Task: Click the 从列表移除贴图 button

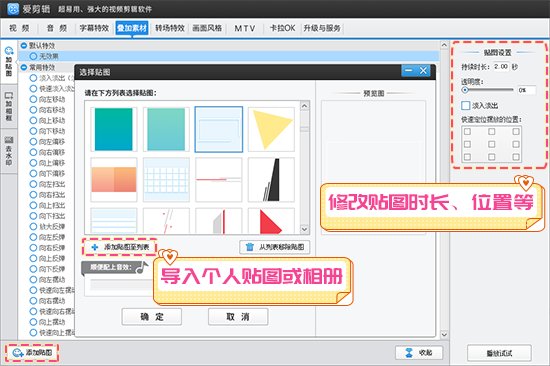Action: (275, 247)
